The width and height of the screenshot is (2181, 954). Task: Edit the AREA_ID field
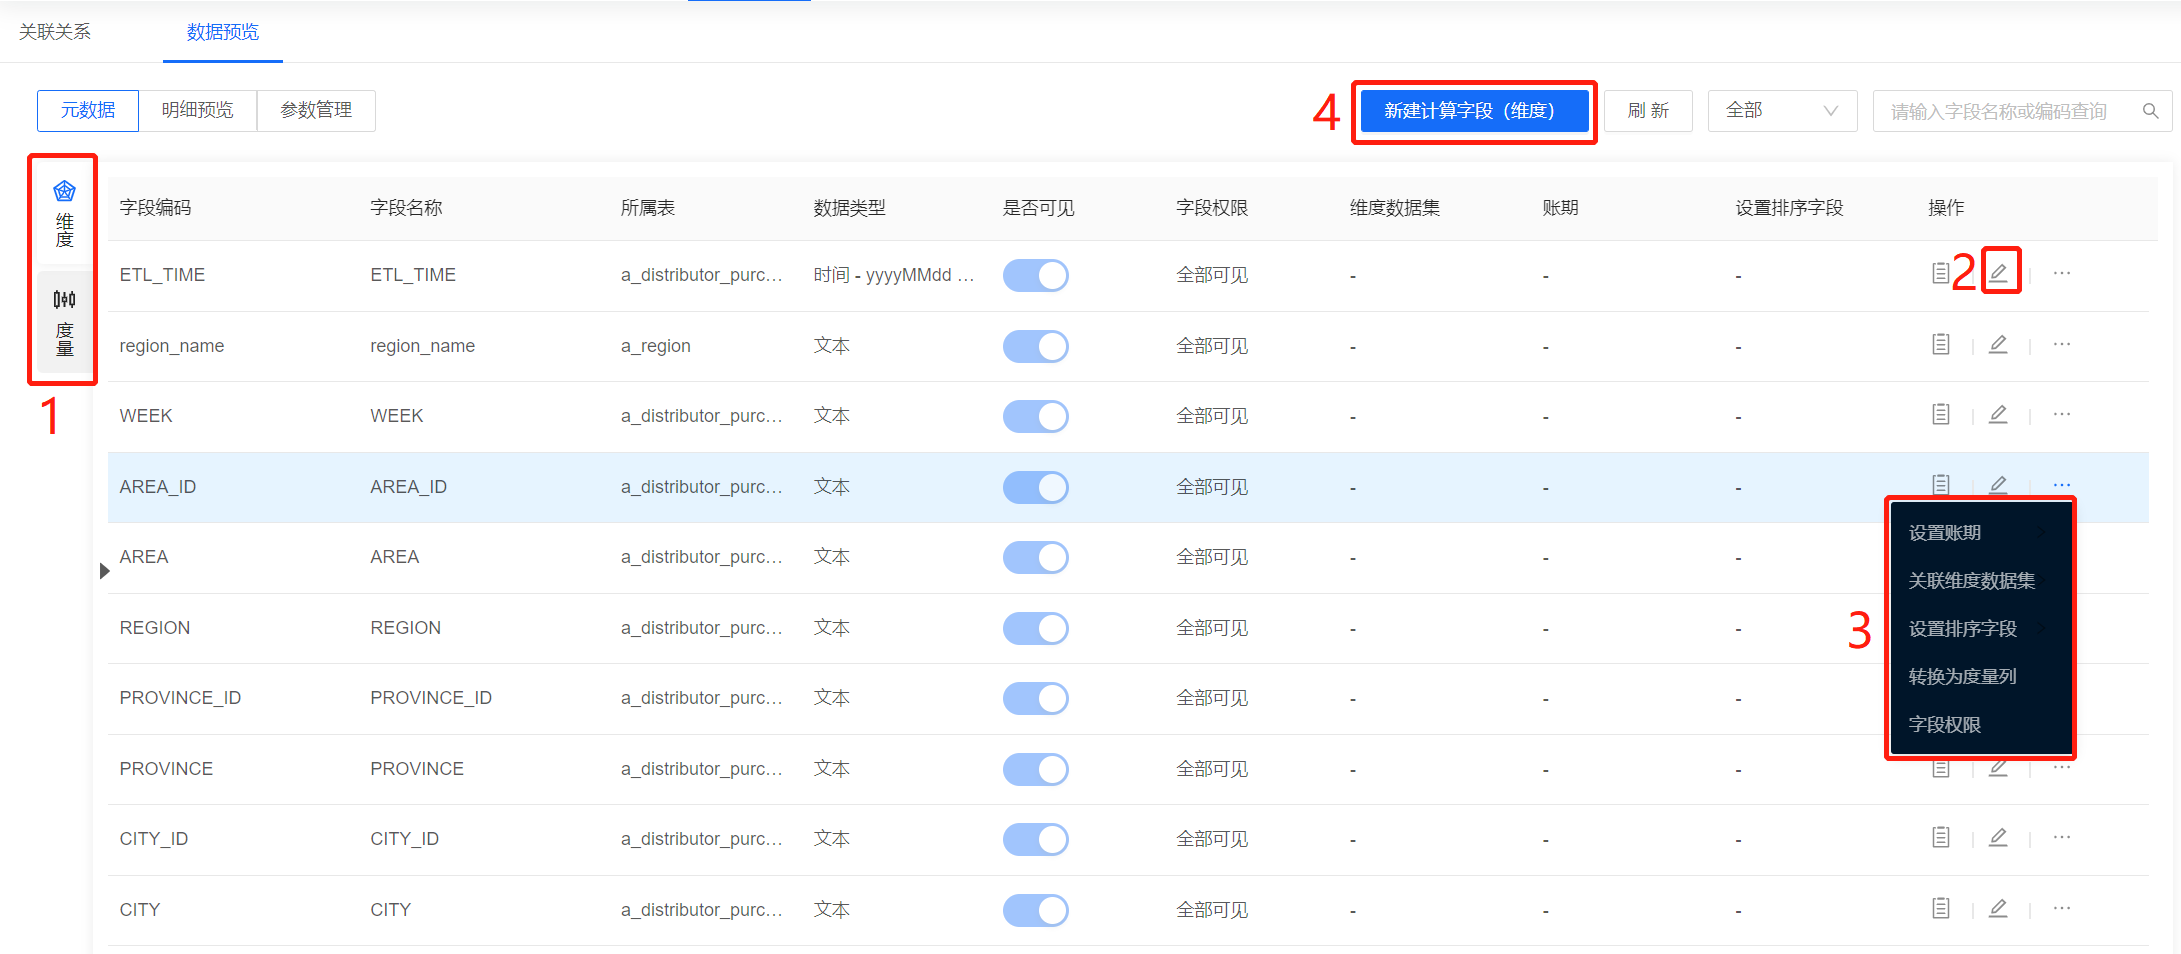point(1998,484)
